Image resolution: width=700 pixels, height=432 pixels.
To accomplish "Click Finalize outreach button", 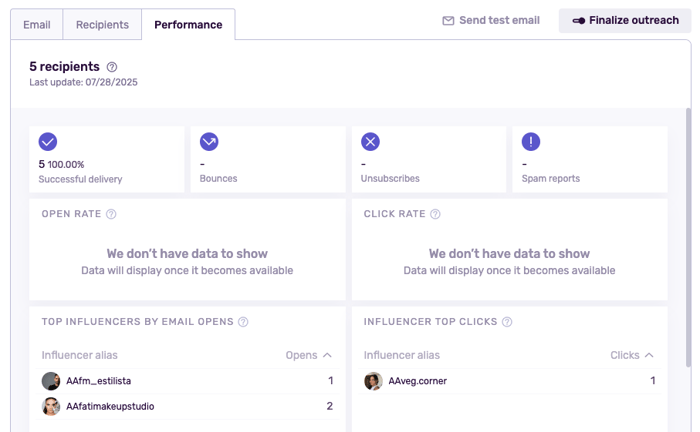I will [625, 20].
